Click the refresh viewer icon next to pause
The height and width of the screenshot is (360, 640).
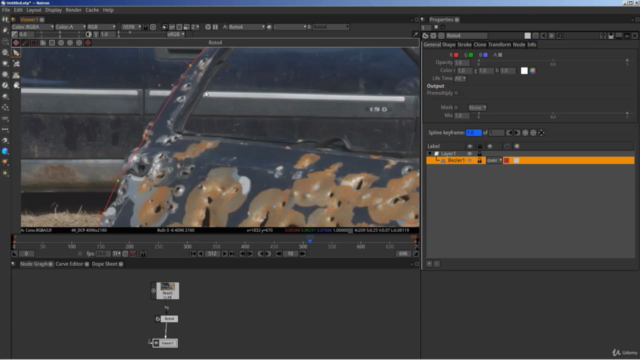[208, 27]
